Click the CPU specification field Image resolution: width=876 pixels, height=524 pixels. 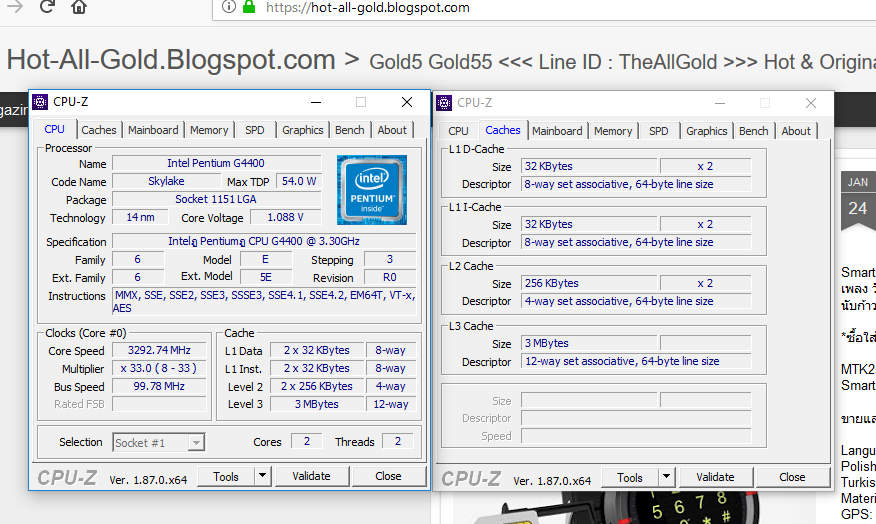point(264,241)
